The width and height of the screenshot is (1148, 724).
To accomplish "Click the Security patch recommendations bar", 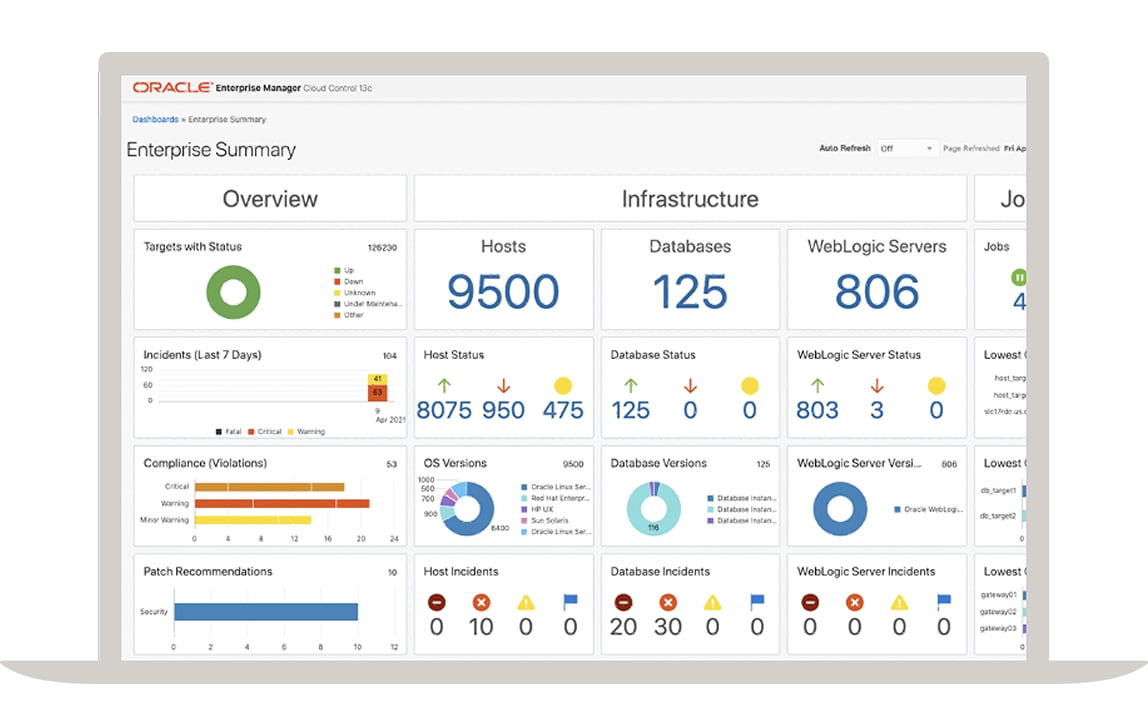I will click(266, 611).
